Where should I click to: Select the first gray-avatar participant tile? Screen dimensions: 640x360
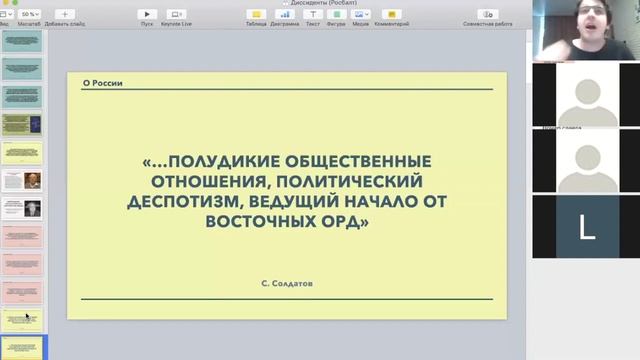[x=586, y=95]
